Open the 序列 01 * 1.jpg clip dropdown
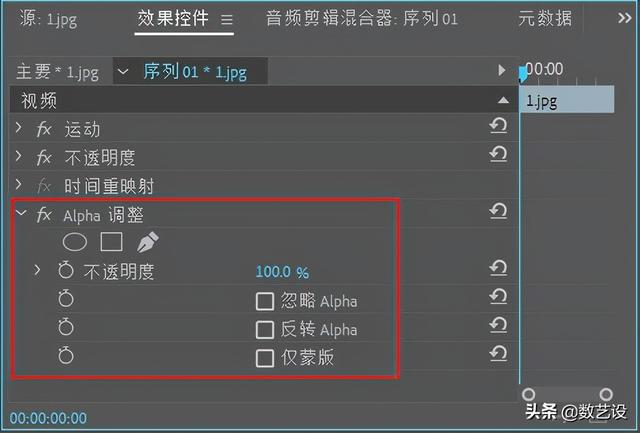 click(x=122, y=71)
